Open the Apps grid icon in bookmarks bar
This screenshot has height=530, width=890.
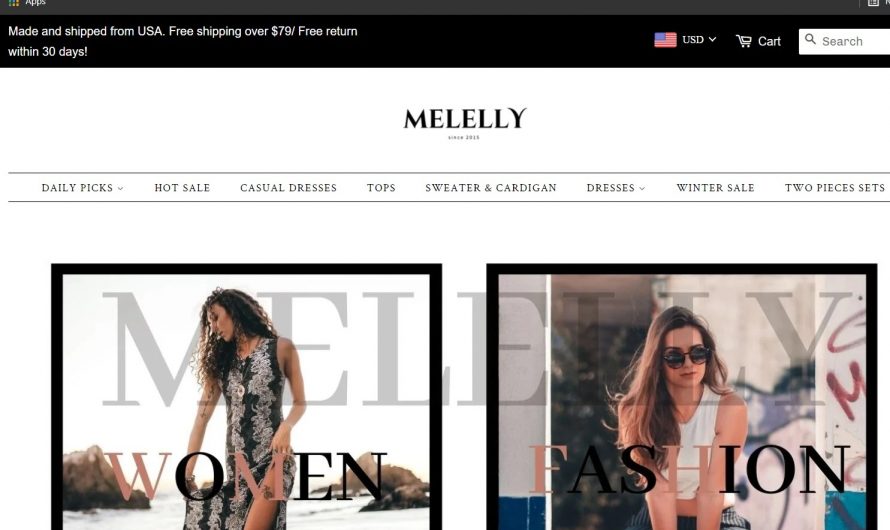point(14,3)
